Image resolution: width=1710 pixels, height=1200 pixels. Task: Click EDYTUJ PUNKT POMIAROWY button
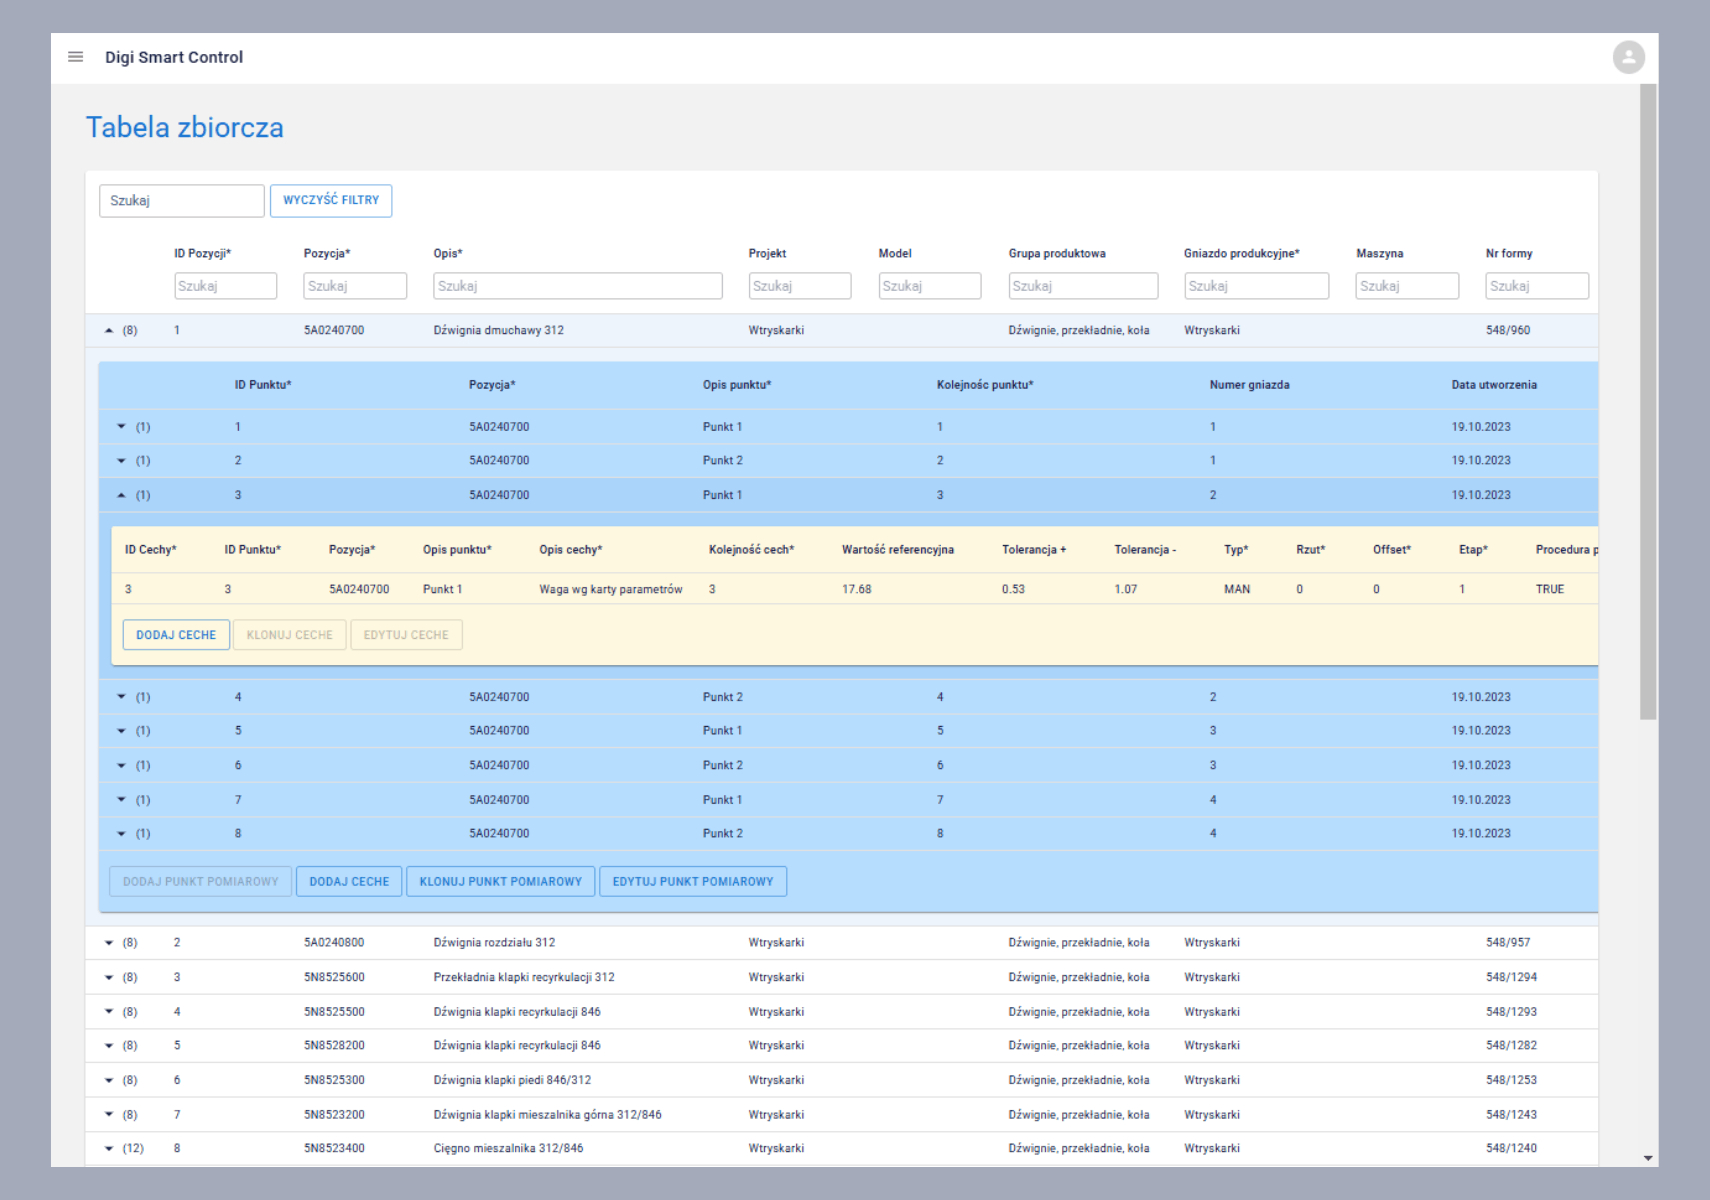[692, 882]
